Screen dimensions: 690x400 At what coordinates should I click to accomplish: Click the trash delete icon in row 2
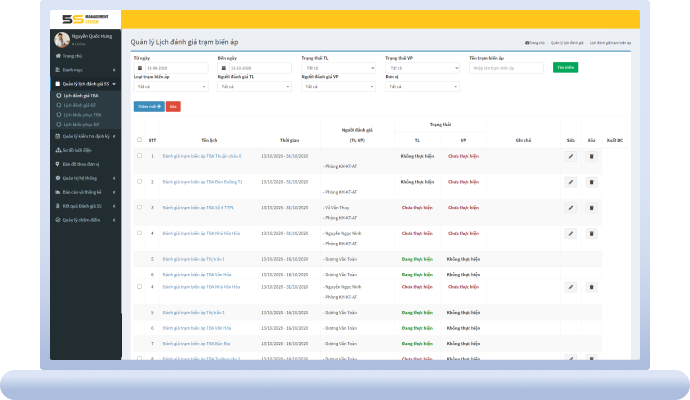pos(591,182)
